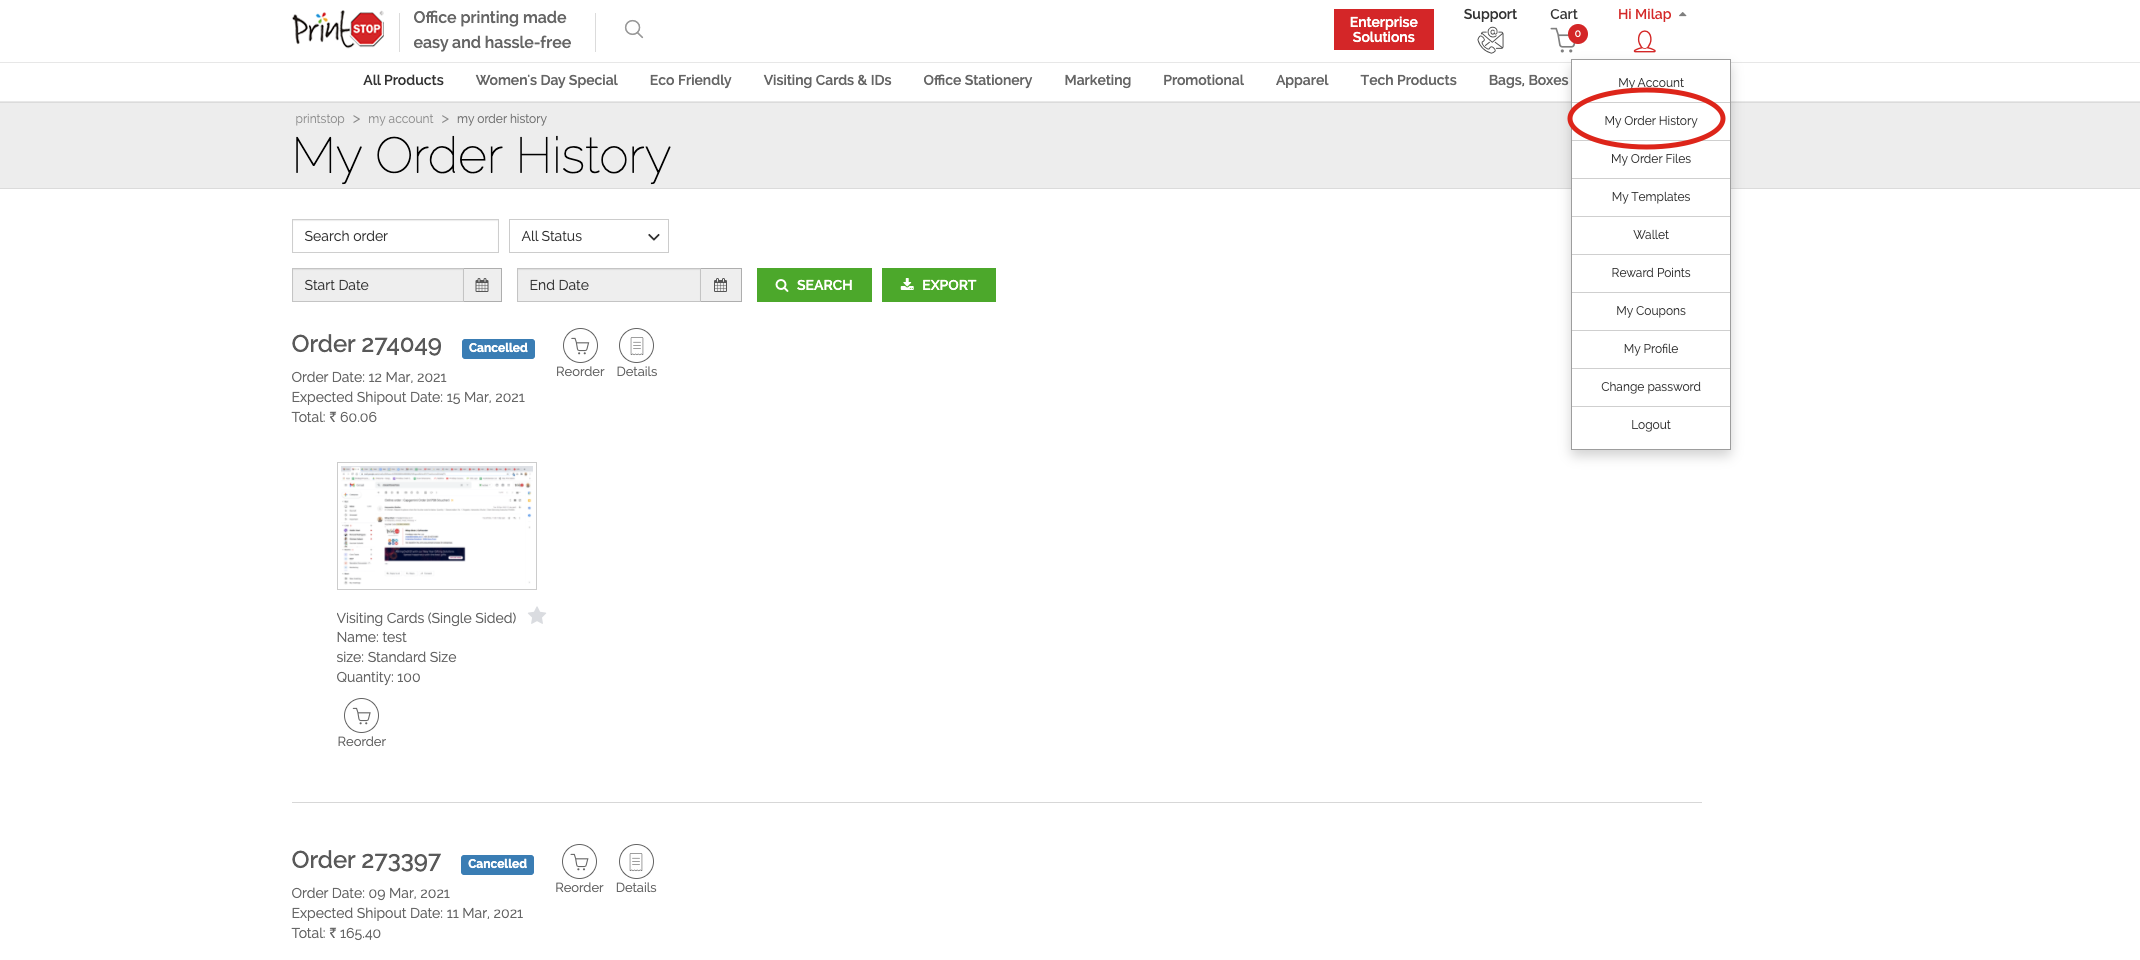Open Visiting Cards order thumbnail image
Screen dimensions: 2140x960
437,526
